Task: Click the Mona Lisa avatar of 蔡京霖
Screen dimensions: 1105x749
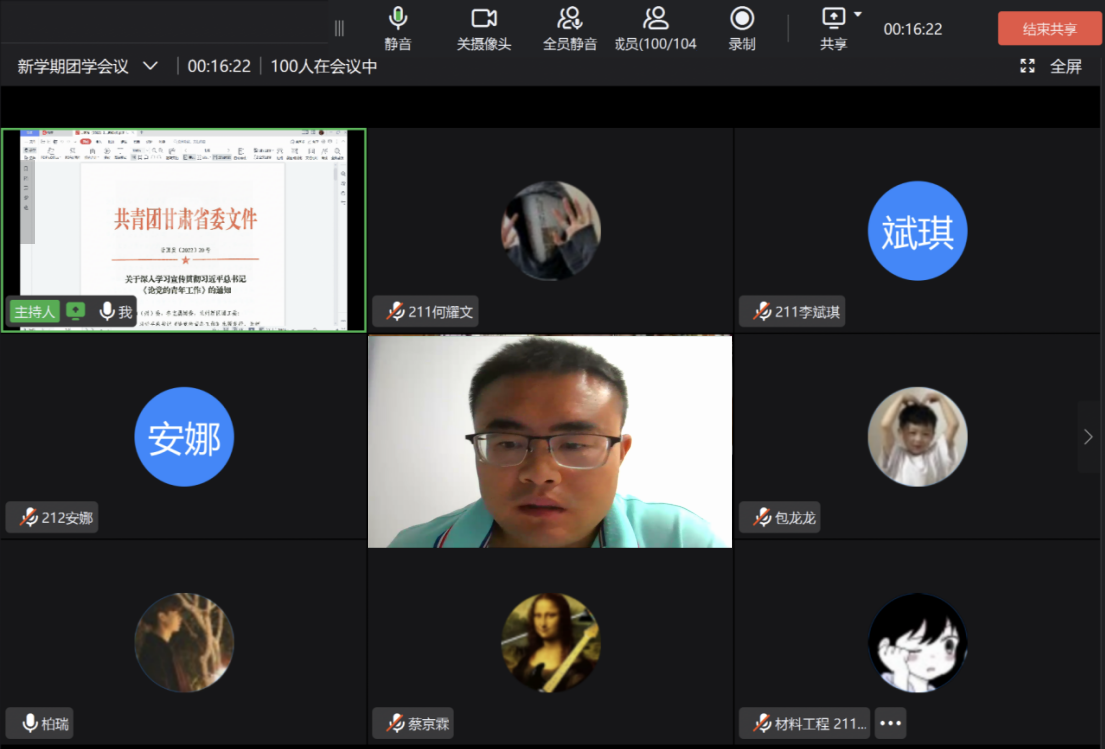Action: click(550, 642)
